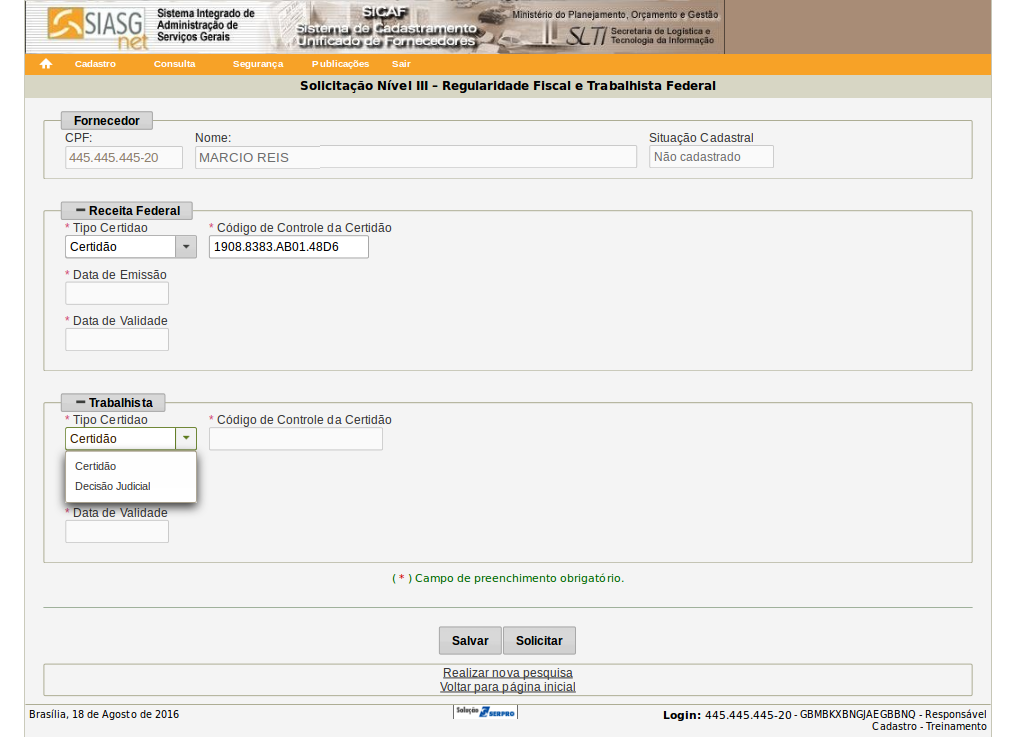Follow the Realizar nova pesquisa link
The width and height of the screenshot is (1016, 737).
[x=508, y=673]
